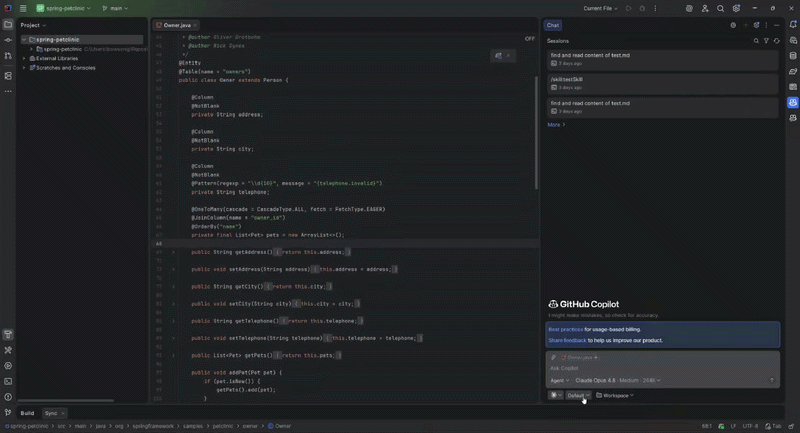Viewport: 800px width, 433px height.
Task: Open the Terminal tool window
Action: 8,381
